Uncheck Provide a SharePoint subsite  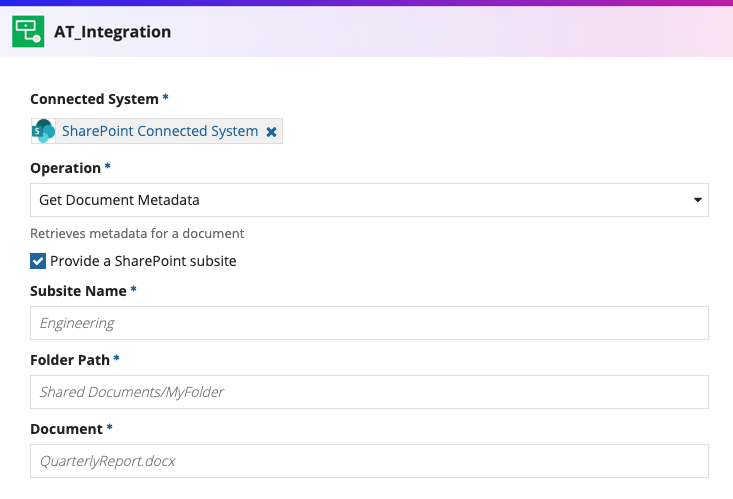38,261
